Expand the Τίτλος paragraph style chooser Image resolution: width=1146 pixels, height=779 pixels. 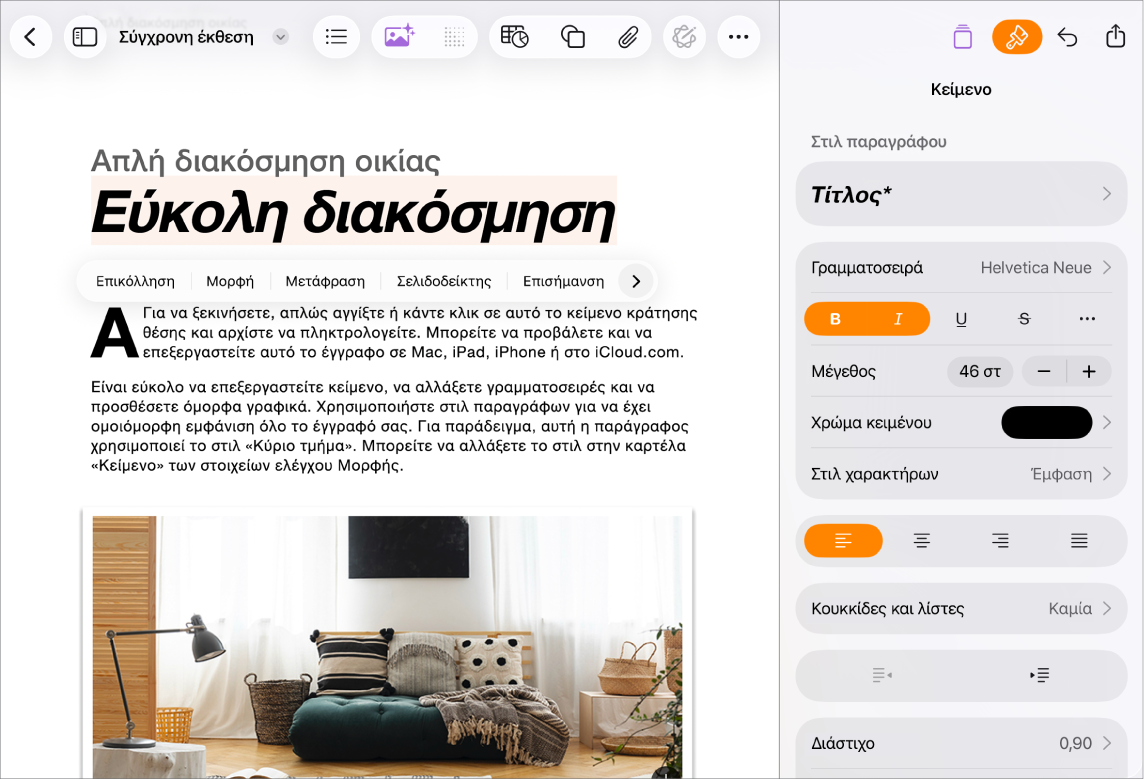click(961, 194)
